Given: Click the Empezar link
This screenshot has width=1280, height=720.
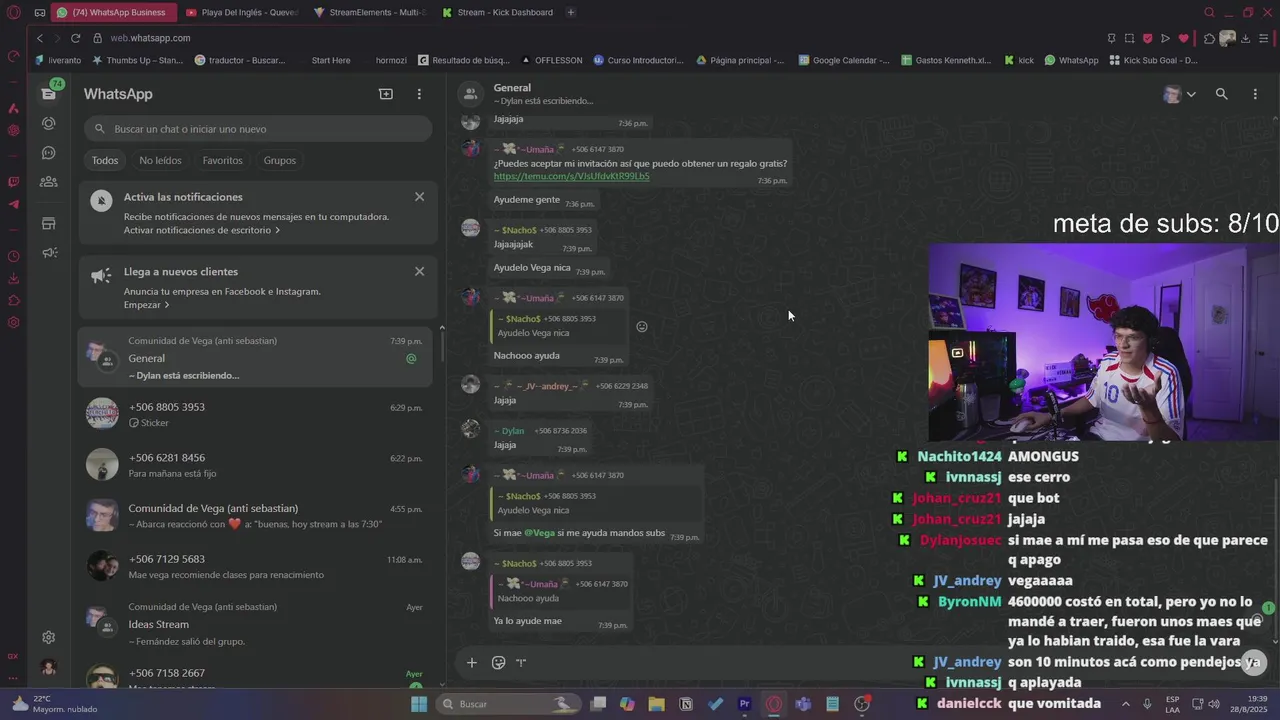Looking at the screenshot, I should coord(146,305).
